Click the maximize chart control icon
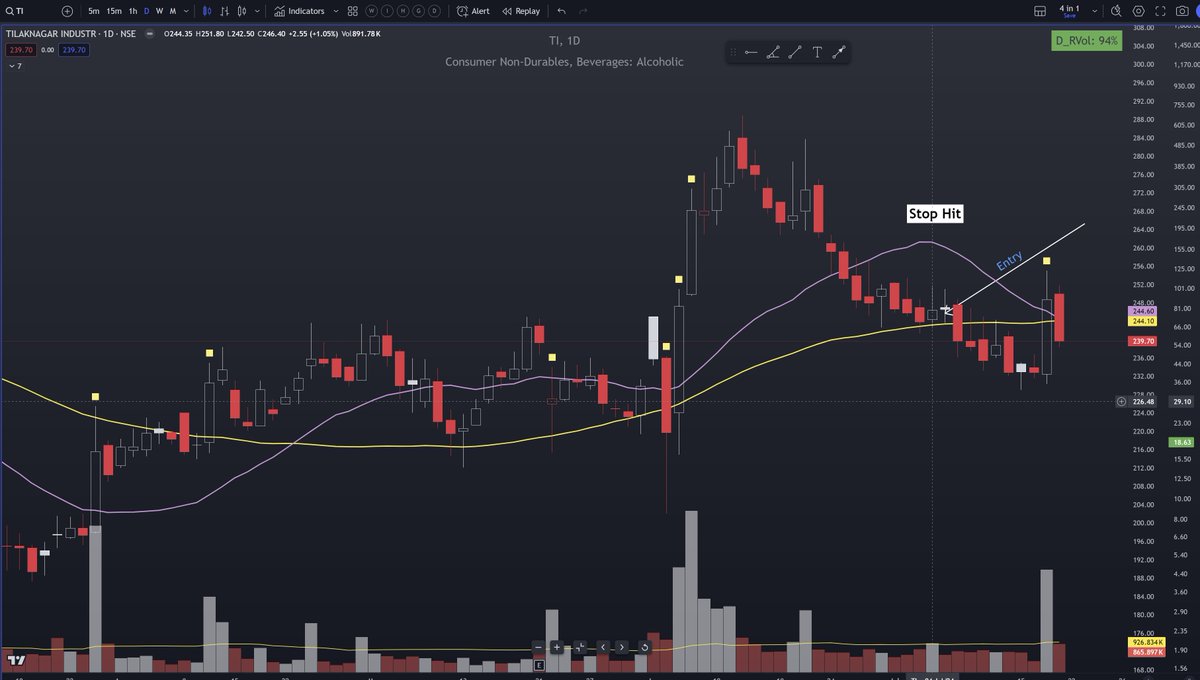Image resolution: width=1200 pixels, height=680 pixels. click(x=580, y=647)
